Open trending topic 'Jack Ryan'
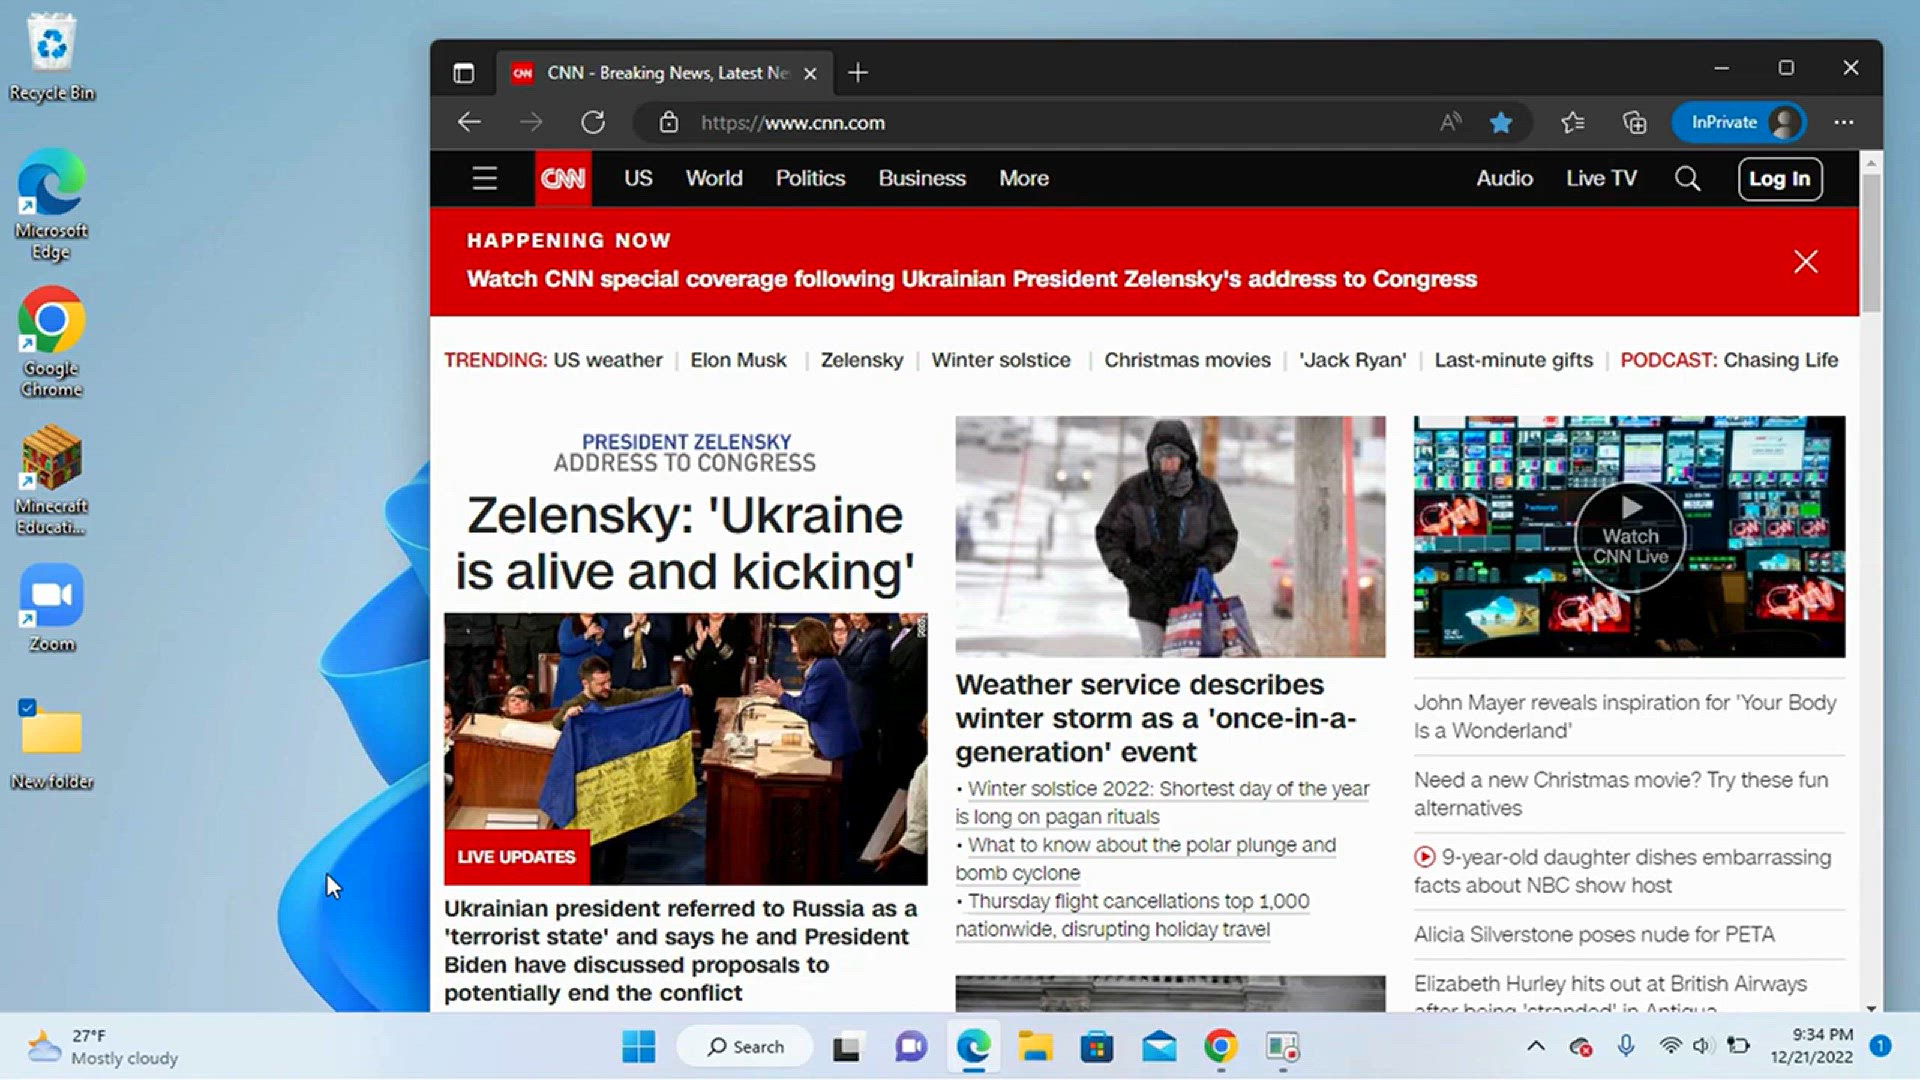 click(1353, 360)
